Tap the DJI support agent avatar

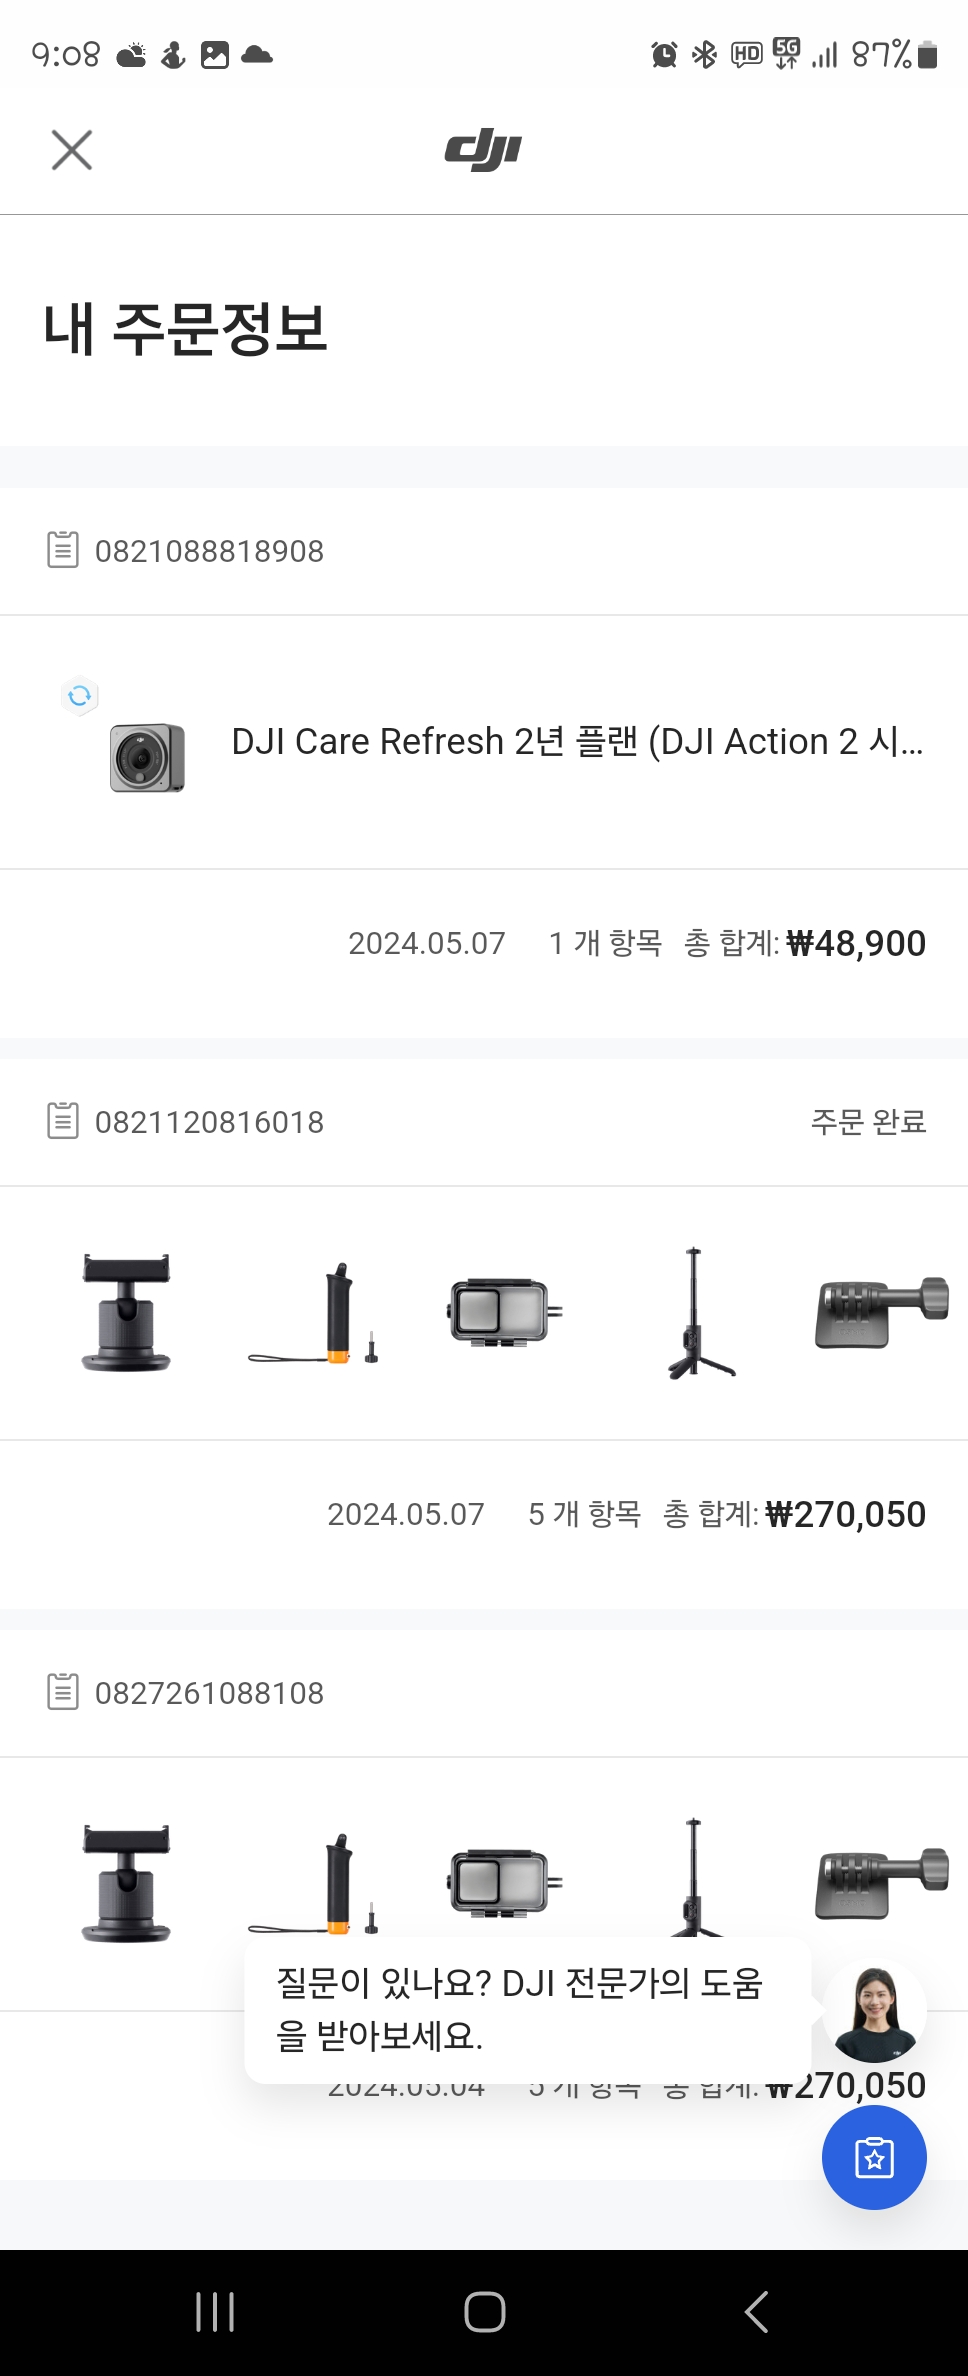click(874, 2012)
